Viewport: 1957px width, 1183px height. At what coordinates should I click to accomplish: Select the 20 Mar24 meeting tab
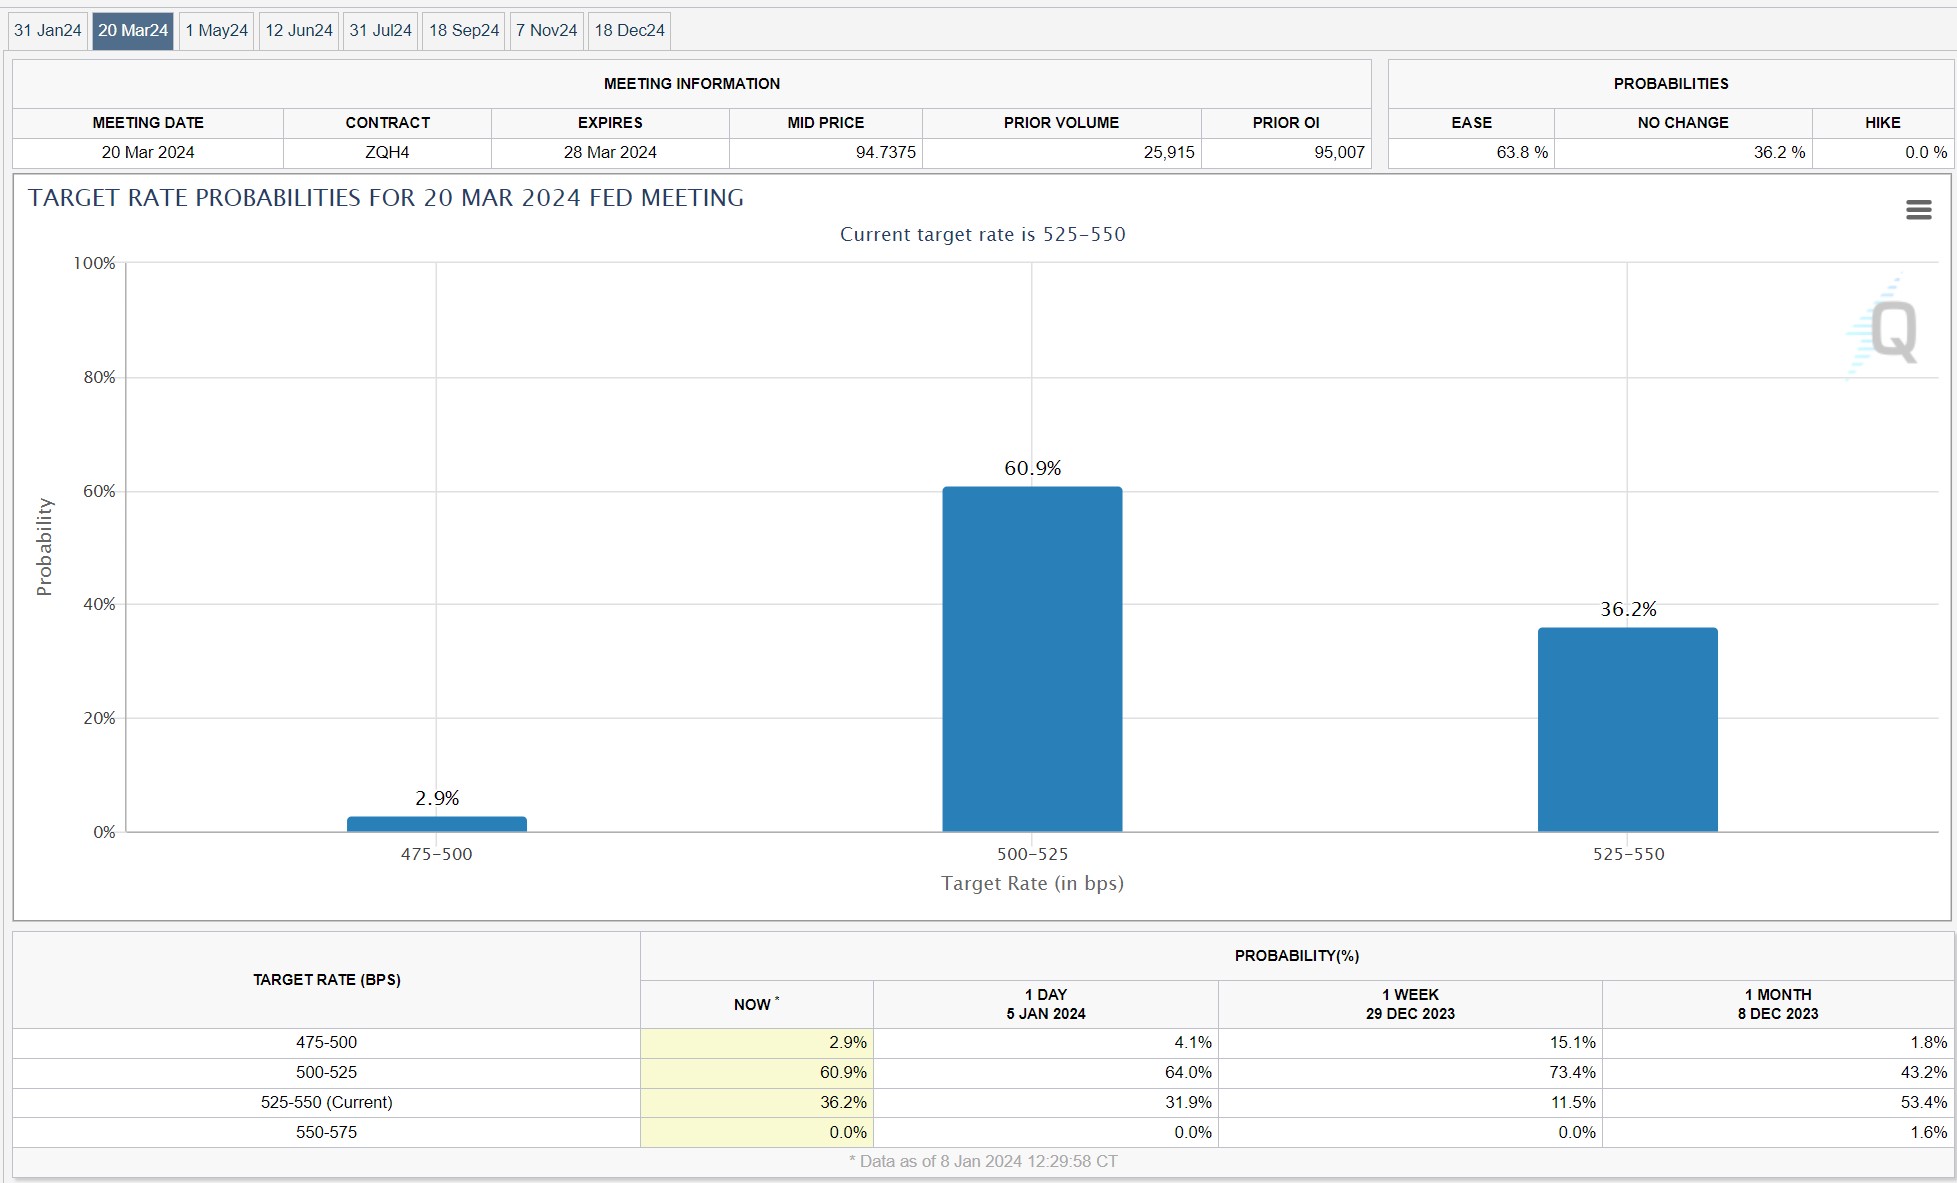click(133, 30)
